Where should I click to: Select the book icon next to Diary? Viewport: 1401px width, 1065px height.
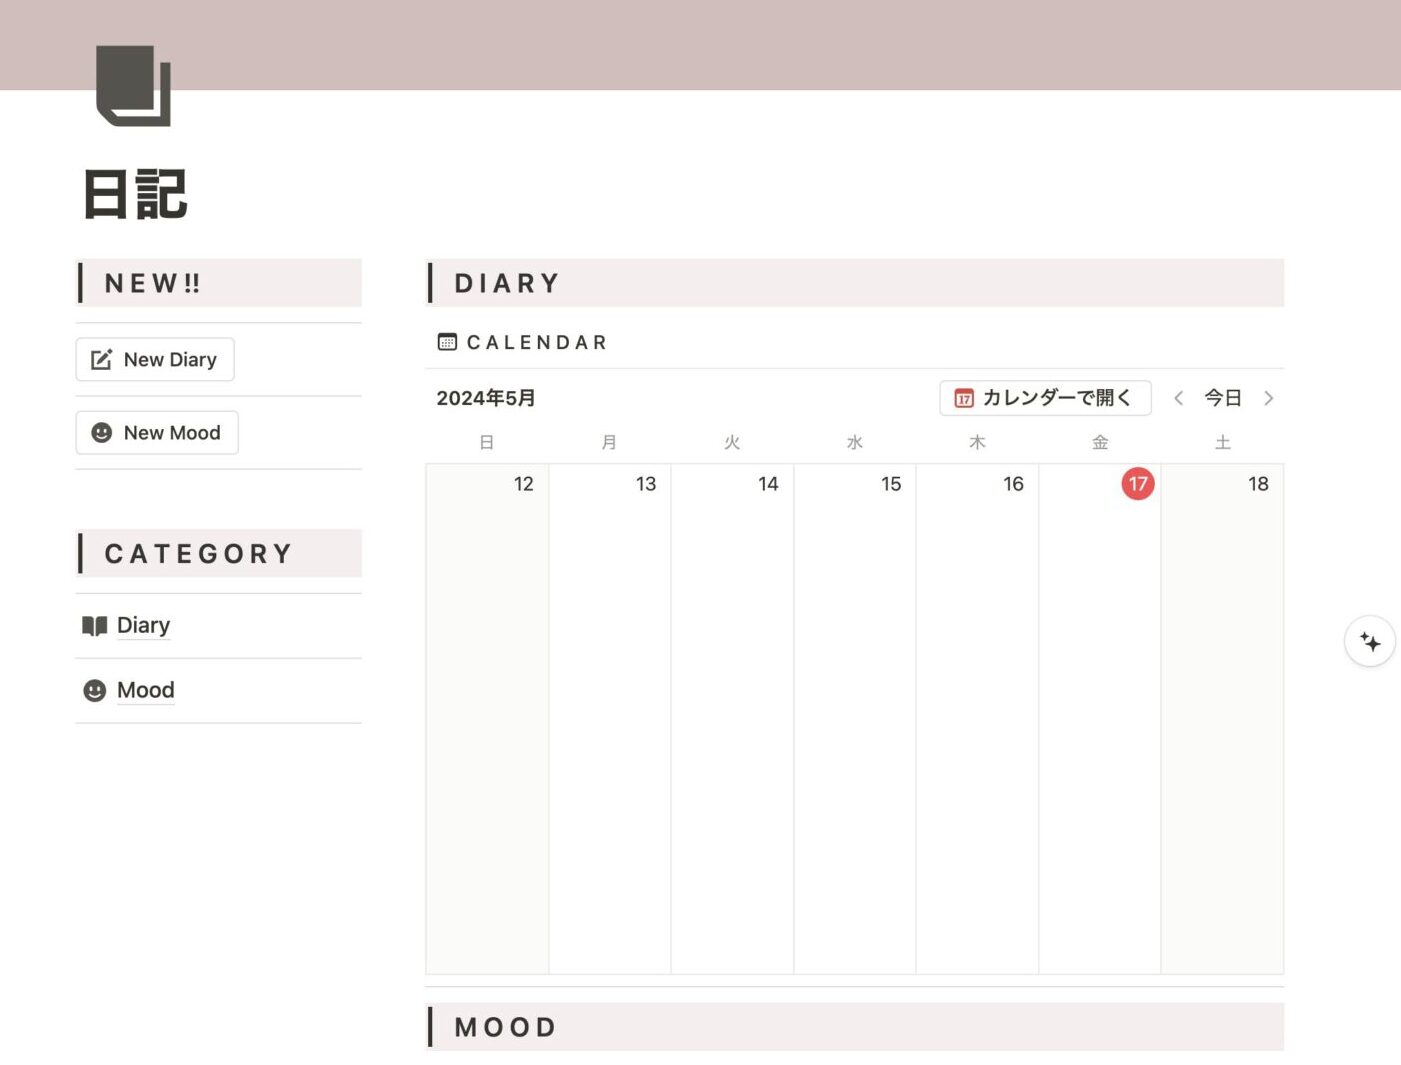(95, 625)
